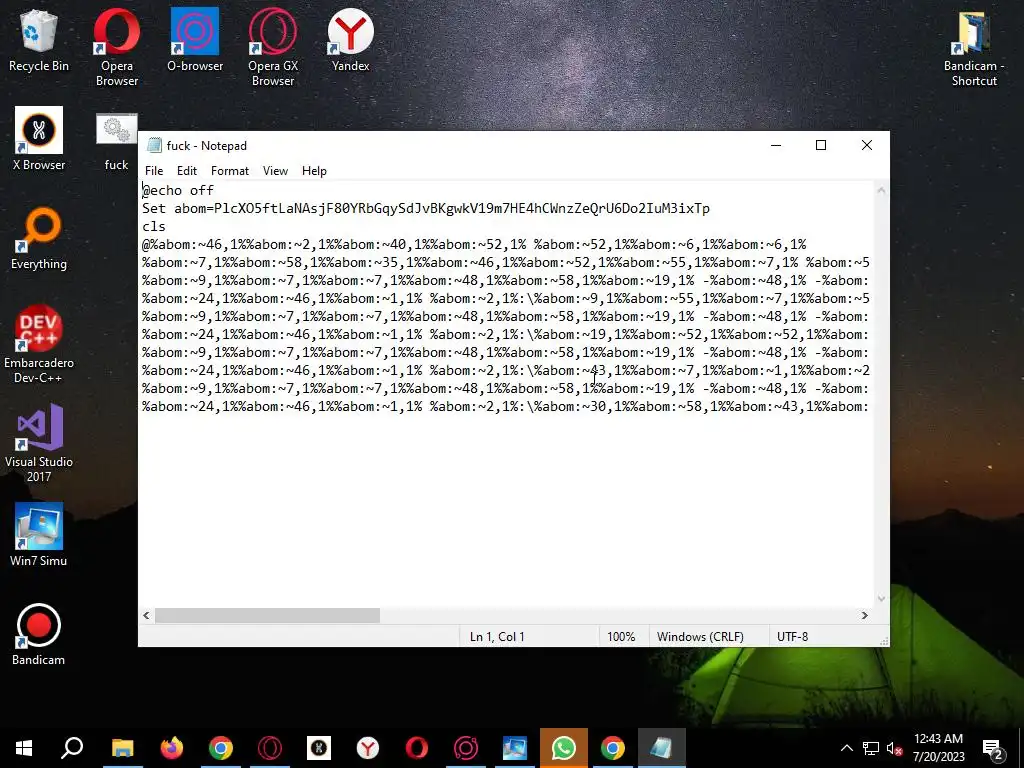The height and width of the screenshot is (768, 1024).
Task: Open the second Chrome icon in the taskbar
Action: (613, 748)
